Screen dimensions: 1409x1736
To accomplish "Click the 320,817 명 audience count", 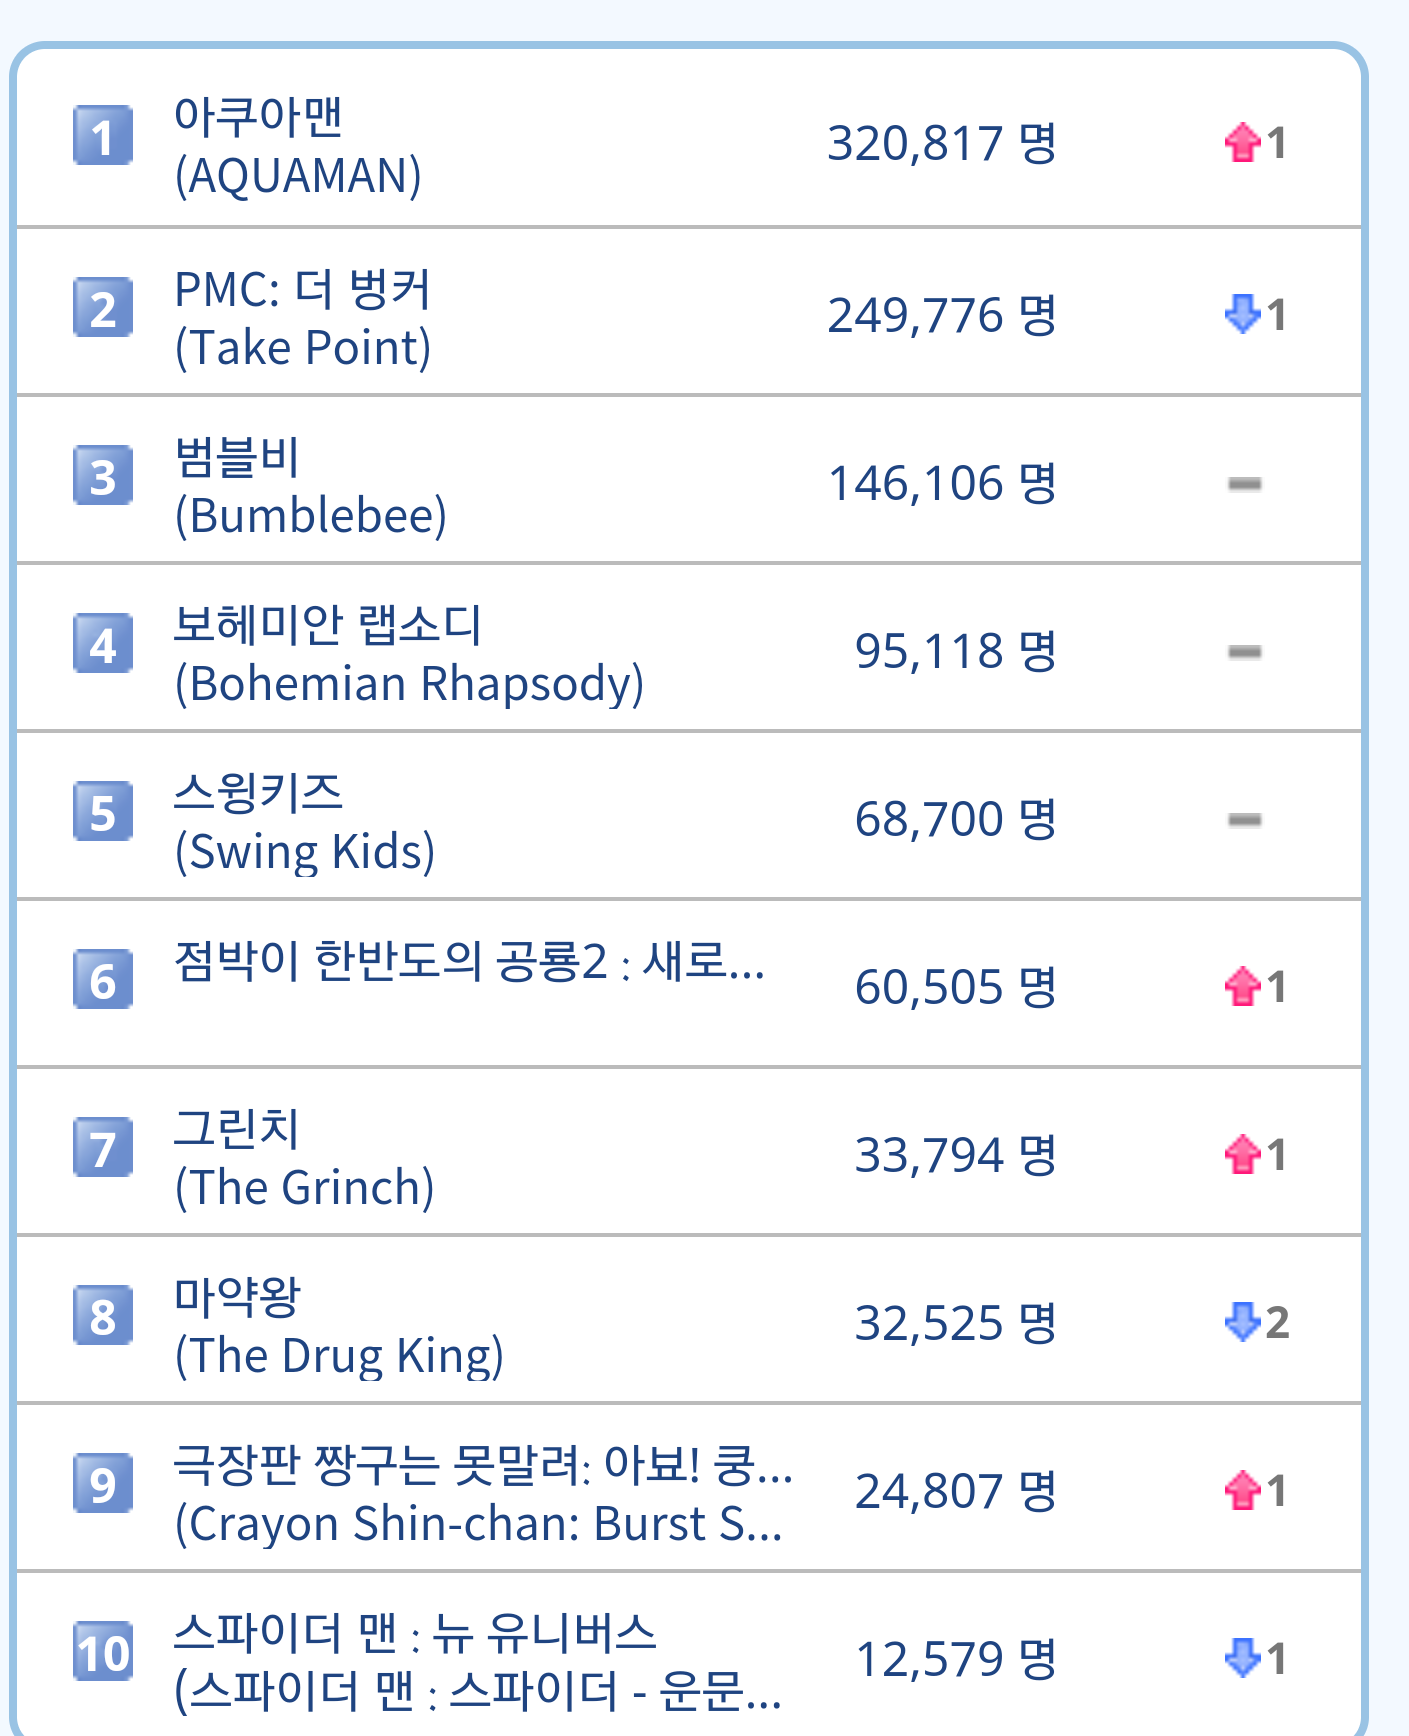I will 941,144.
